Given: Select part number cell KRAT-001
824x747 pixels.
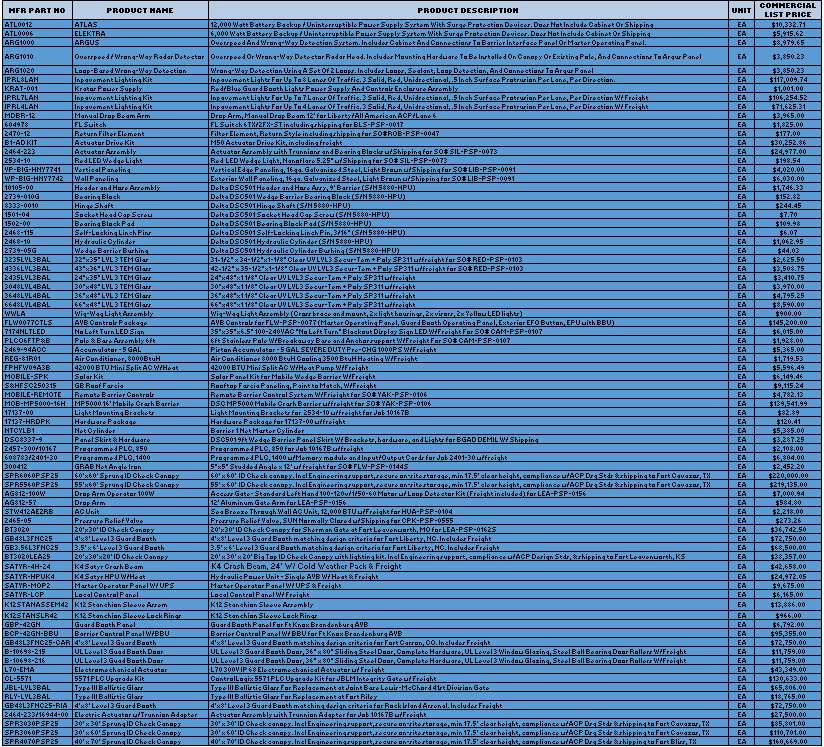Looking at the screenshot, I should [37, 89].
